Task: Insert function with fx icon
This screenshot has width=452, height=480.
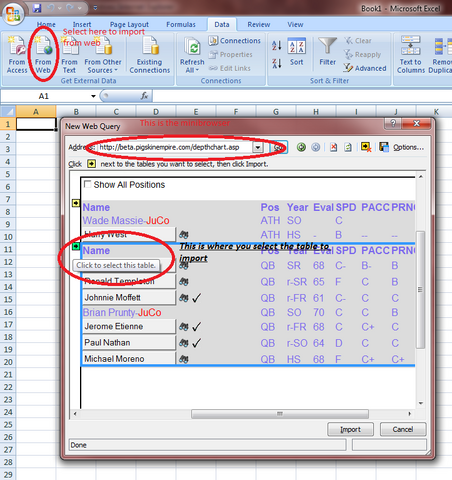Action: (x=144, y=96)
